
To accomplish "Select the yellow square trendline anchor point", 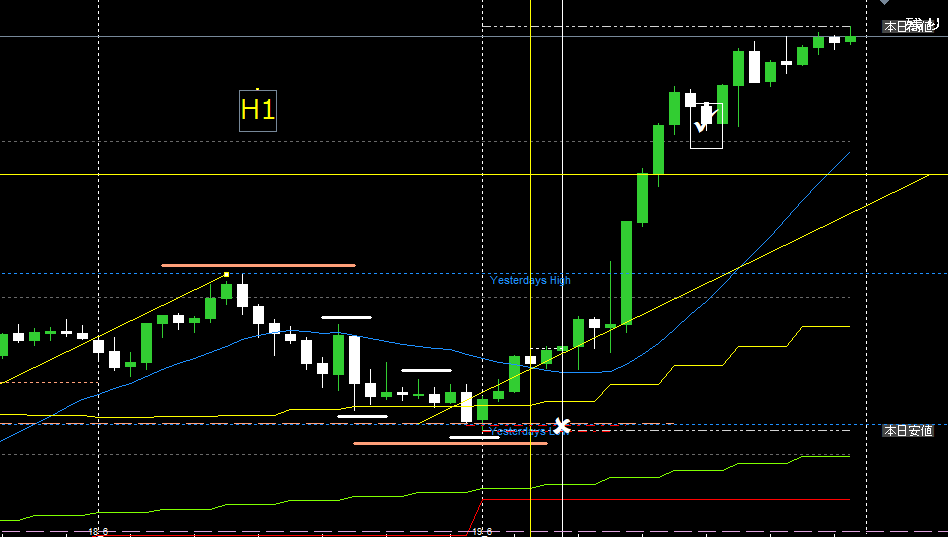I will [x=227, y=274].
